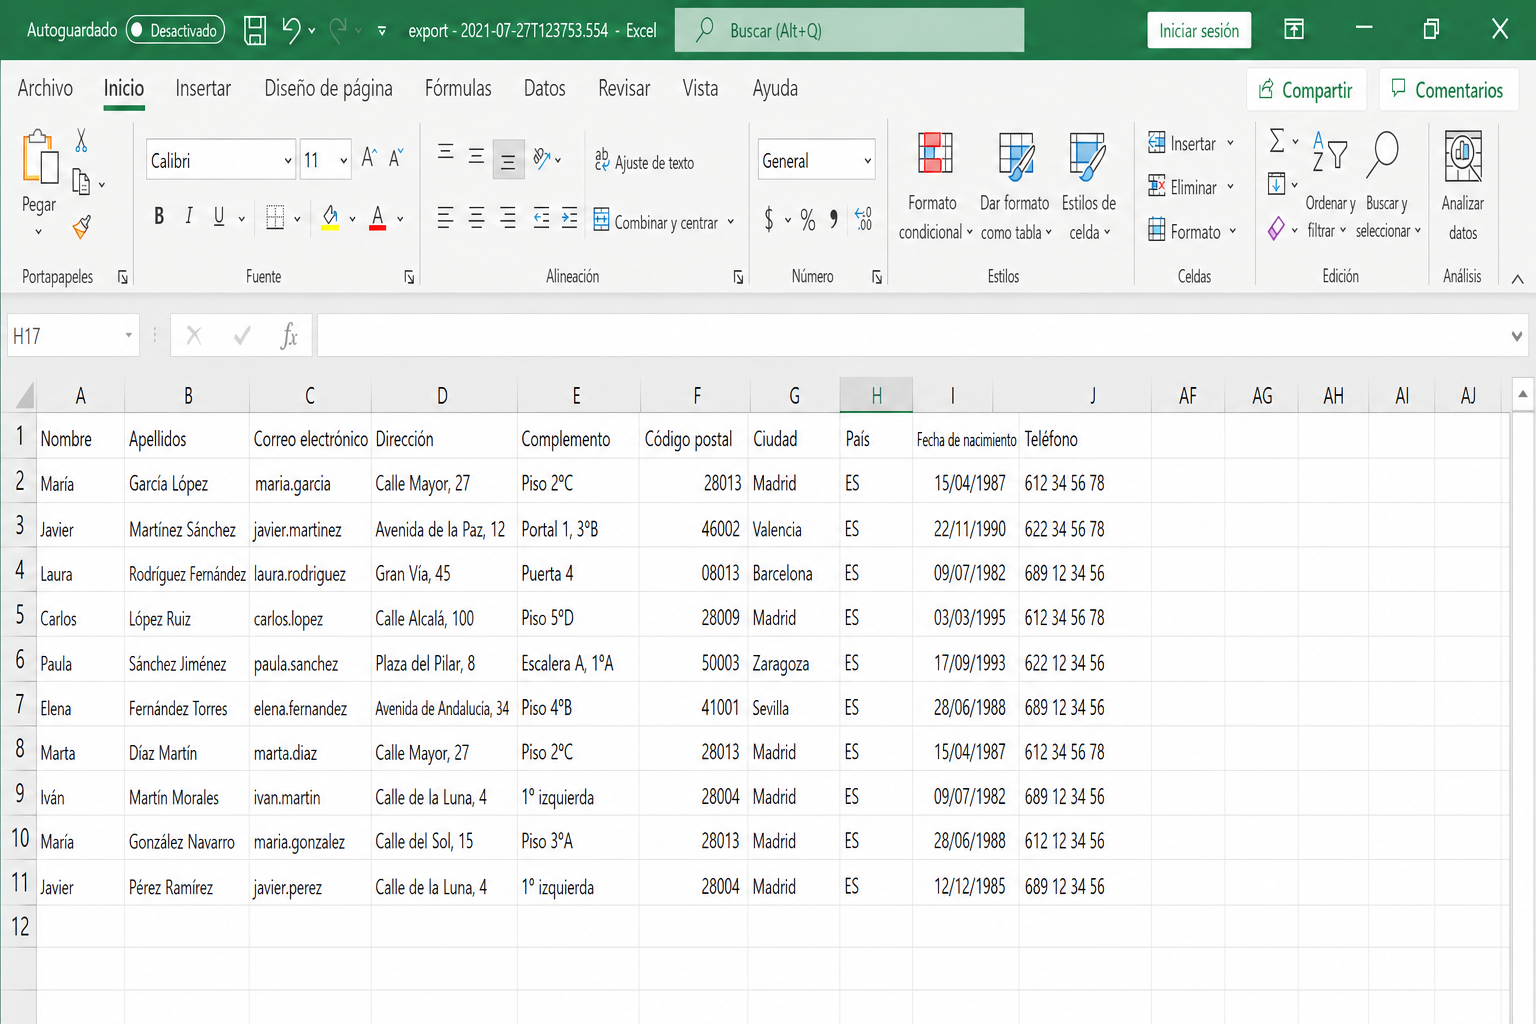1536x1024 pixels.
Task: Click the formula bar input
Action: [912, 336]
